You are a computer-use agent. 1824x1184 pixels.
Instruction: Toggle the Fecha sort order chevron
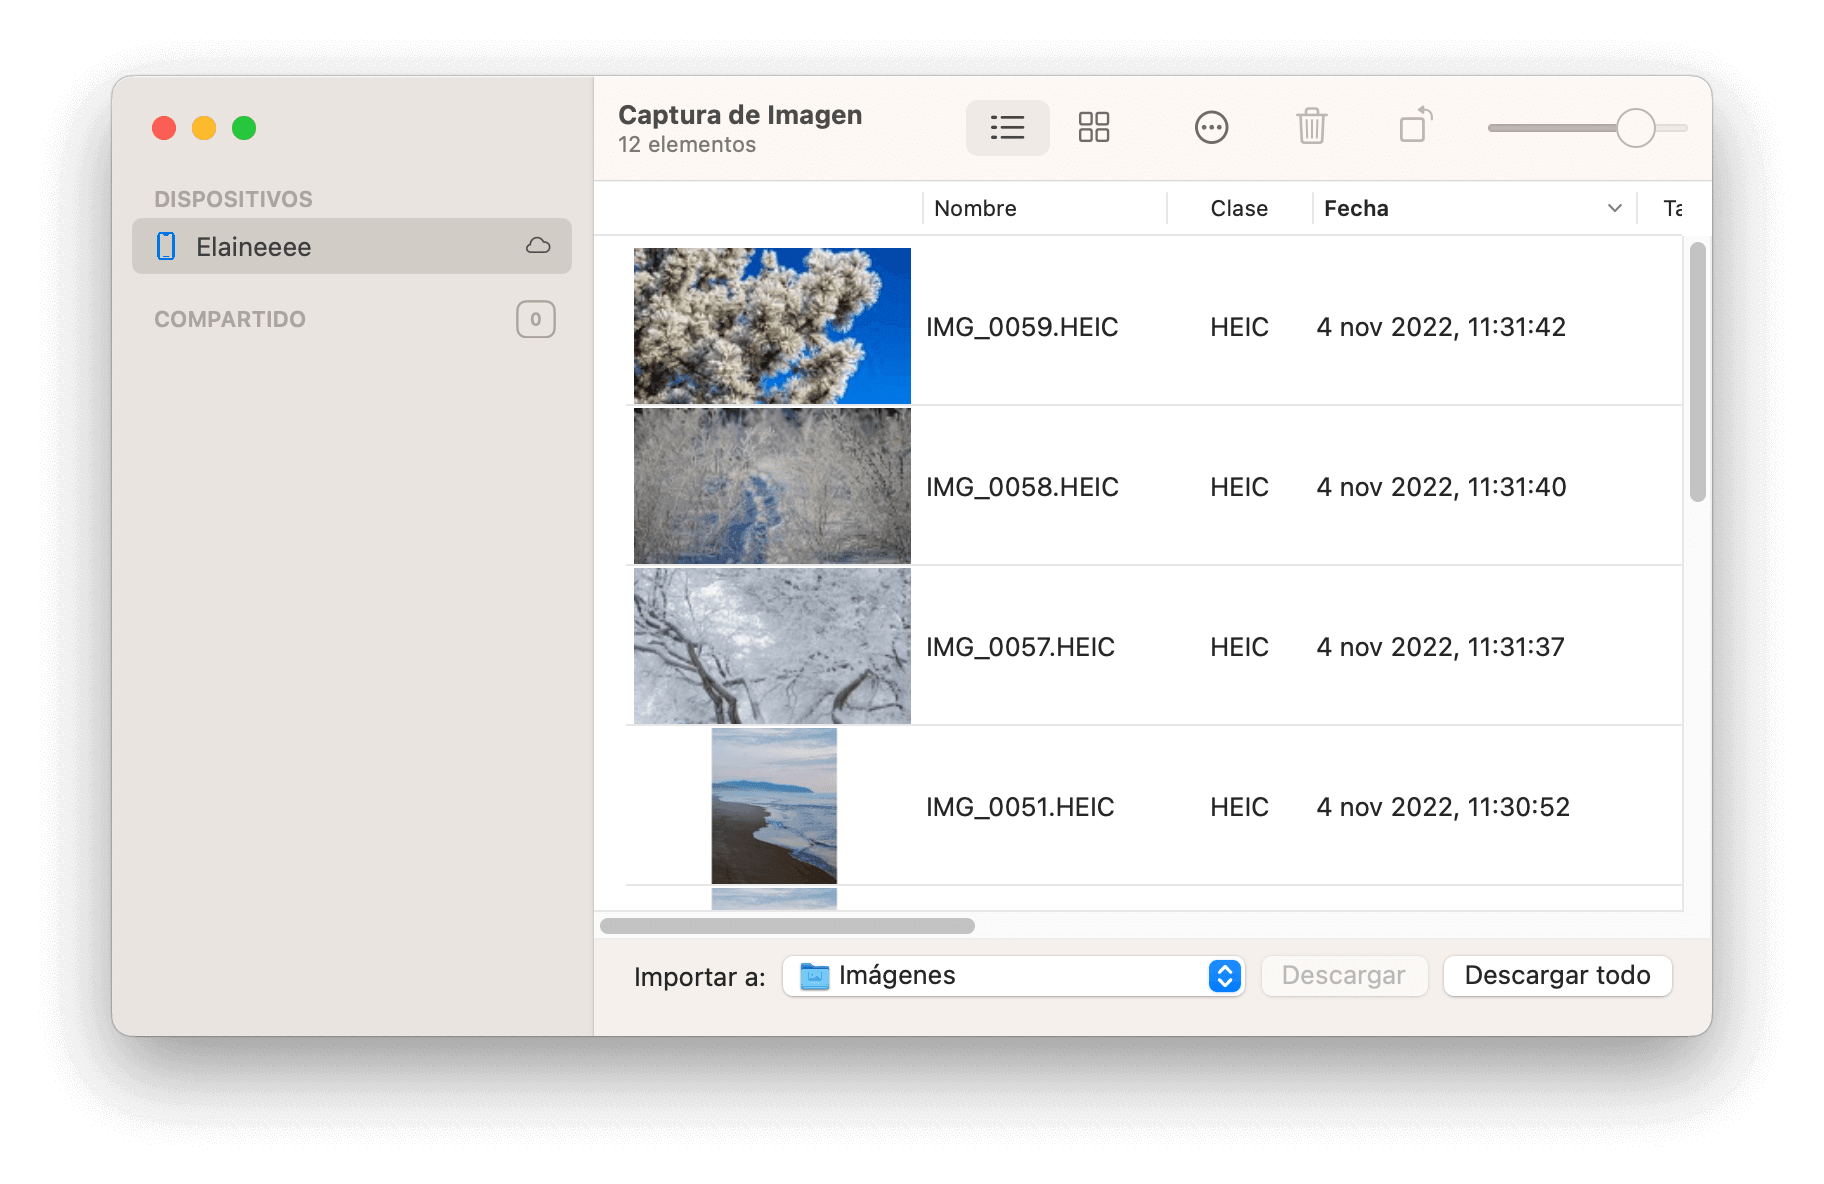1614,208
